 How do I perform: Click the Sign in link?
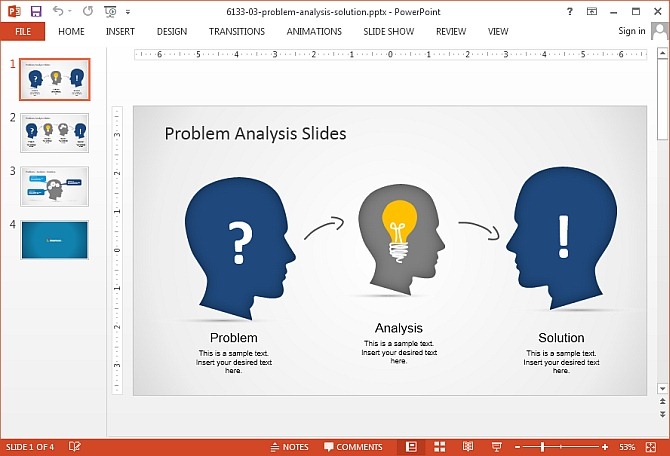(x=632, y=31)
